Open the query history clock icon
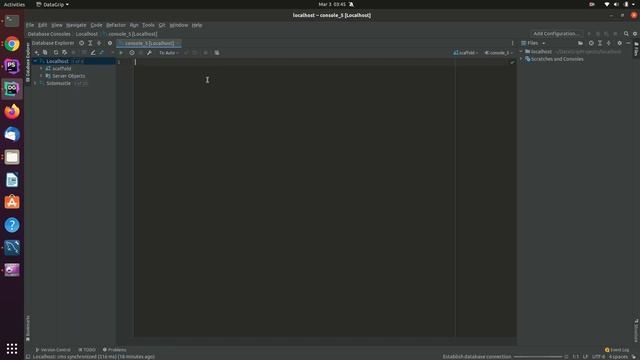This screenshot has width=640, height=360. [x=132, y=53]
